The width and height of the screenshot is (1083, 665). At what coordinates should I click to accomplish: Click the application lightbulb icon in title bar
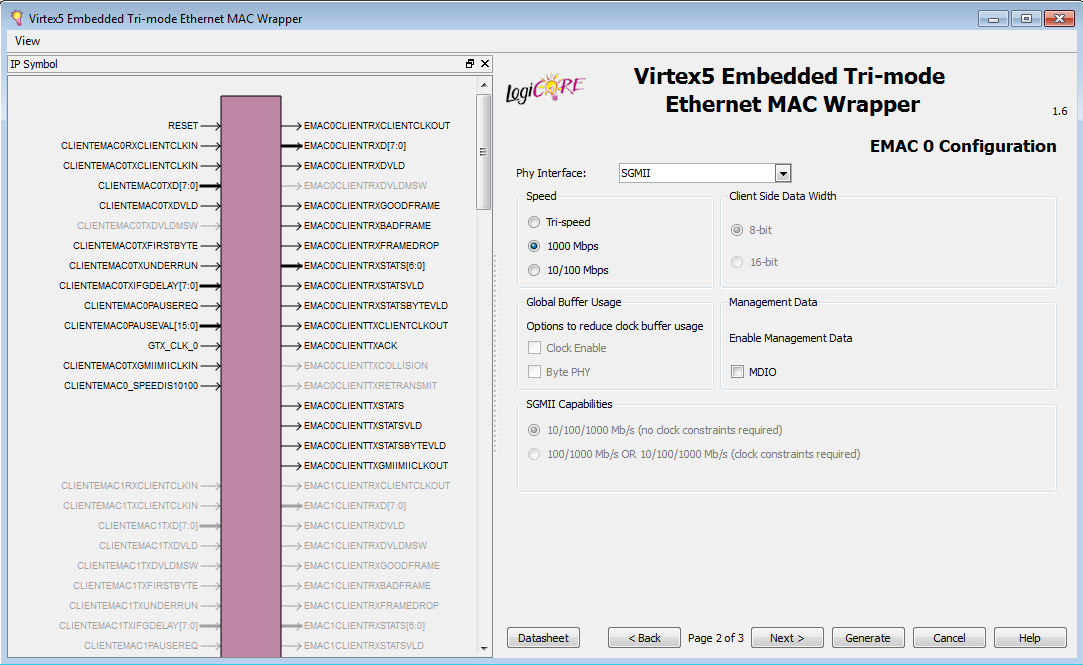point(16,18)
